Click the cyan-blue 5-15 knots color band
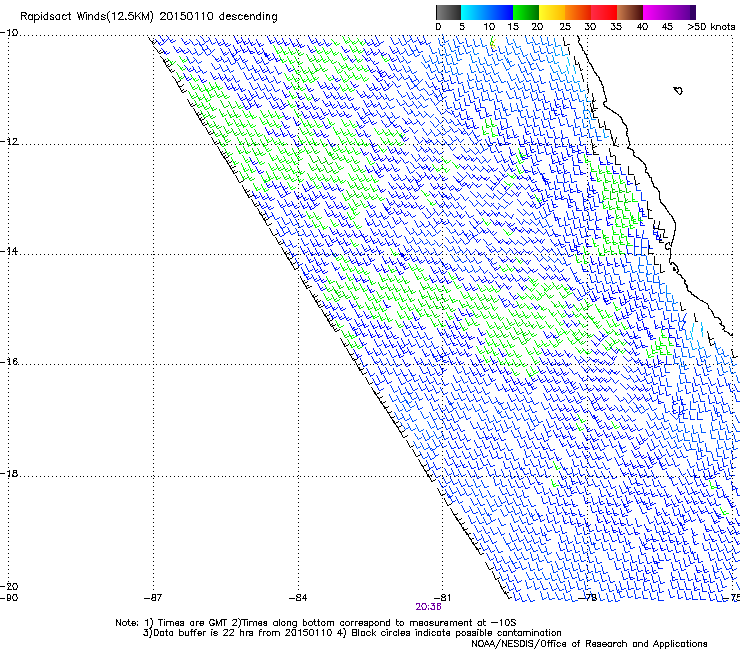Viewport: 740px width, 650px height. [487, 12]
